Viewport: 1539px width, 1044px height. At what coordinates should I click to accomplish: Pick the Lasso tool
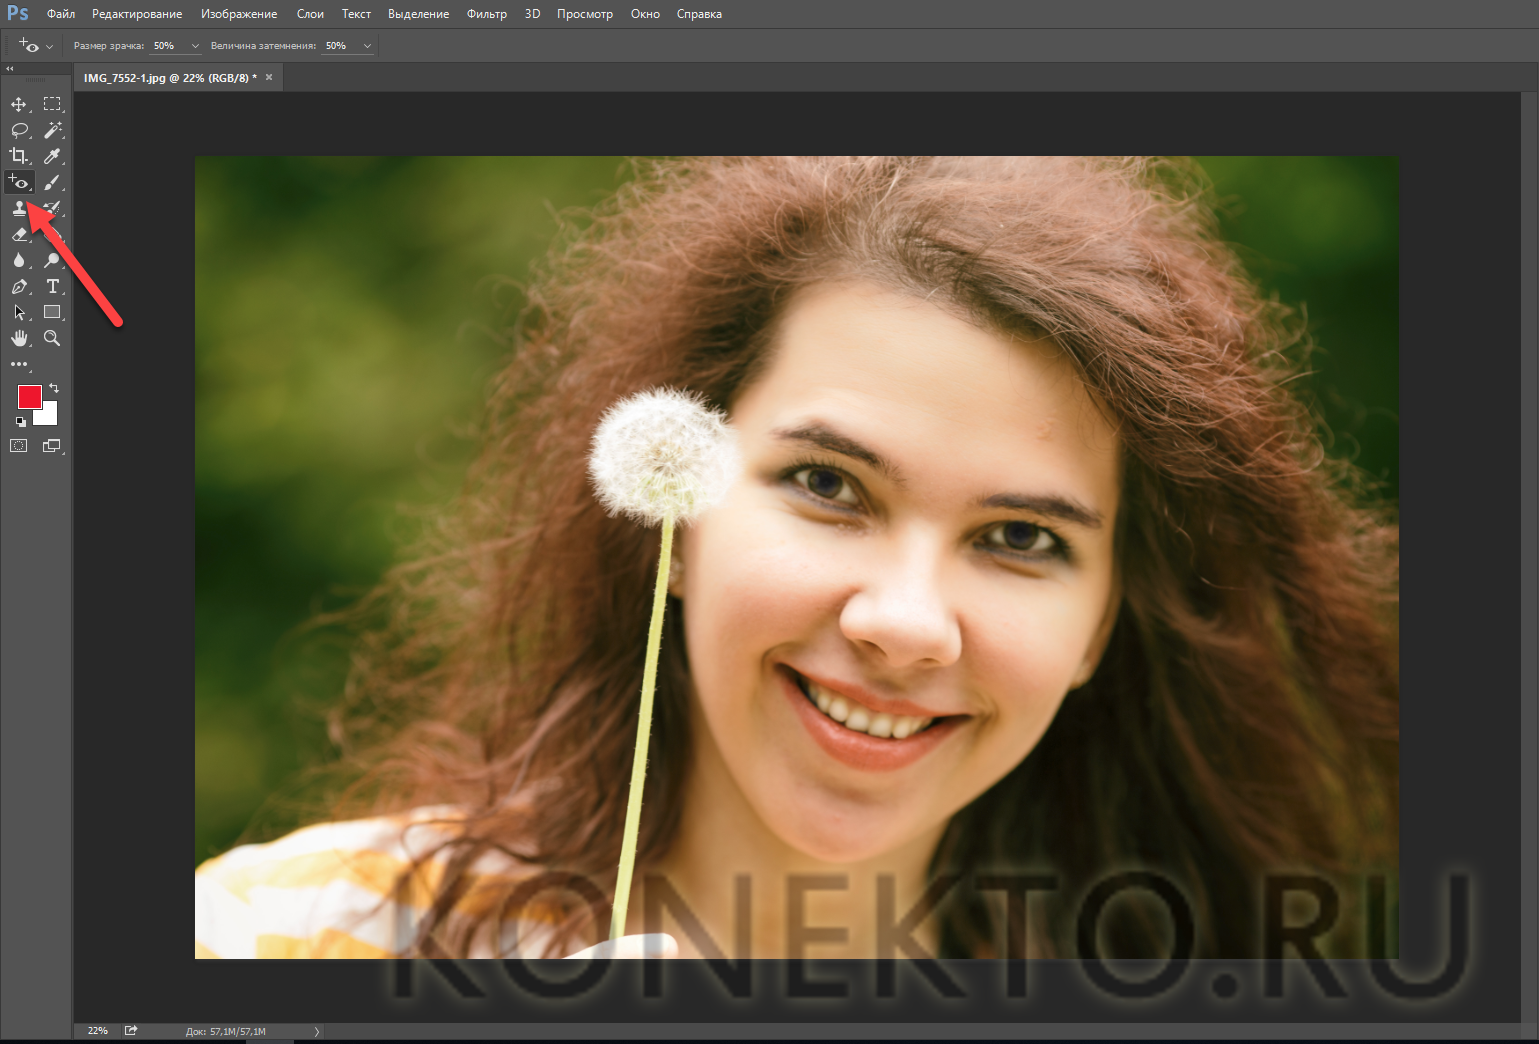pos(19,130)
